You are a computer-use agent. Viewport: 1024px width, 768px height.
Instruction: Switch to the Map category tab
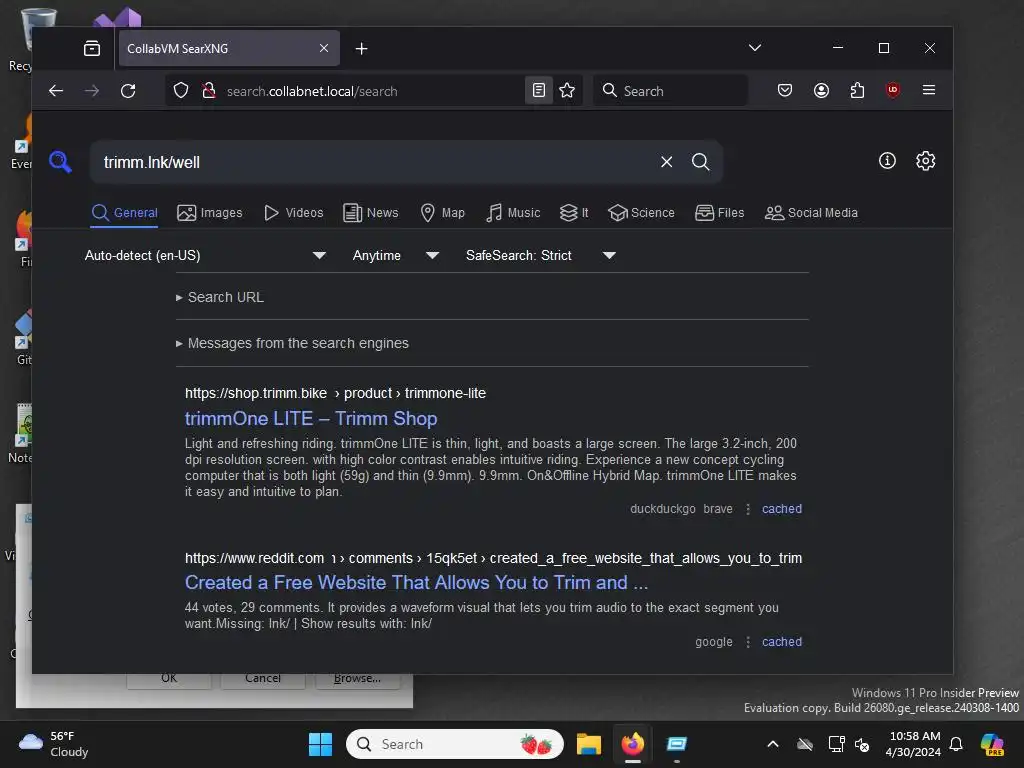point(442,213)
